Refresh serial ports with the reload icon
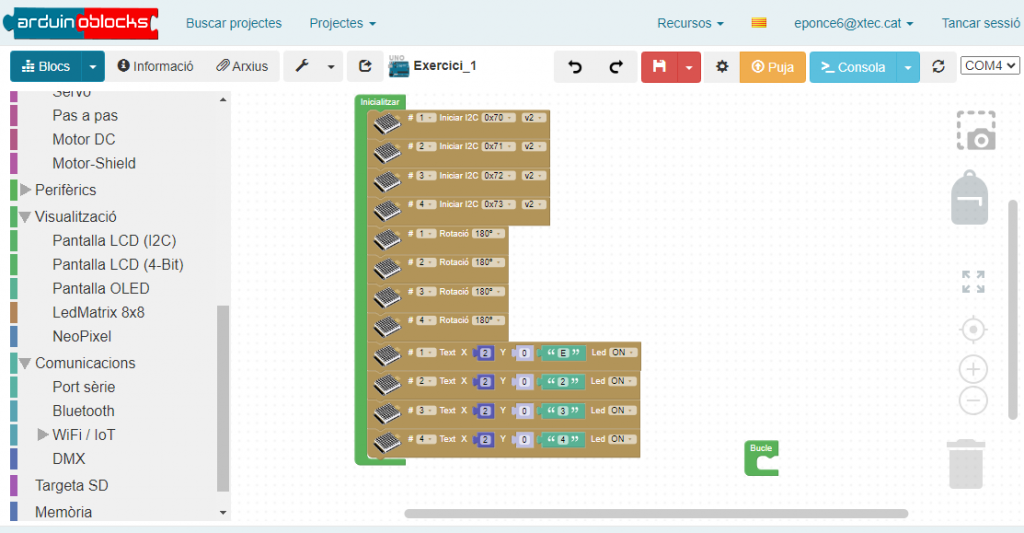1024x533 pixels. point(938,67)
